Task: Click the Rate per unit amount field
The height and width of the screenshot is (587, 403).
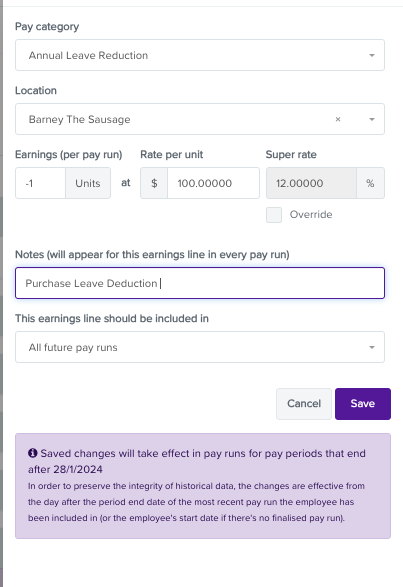Action: pyautogui.click(x=213, y=183)
